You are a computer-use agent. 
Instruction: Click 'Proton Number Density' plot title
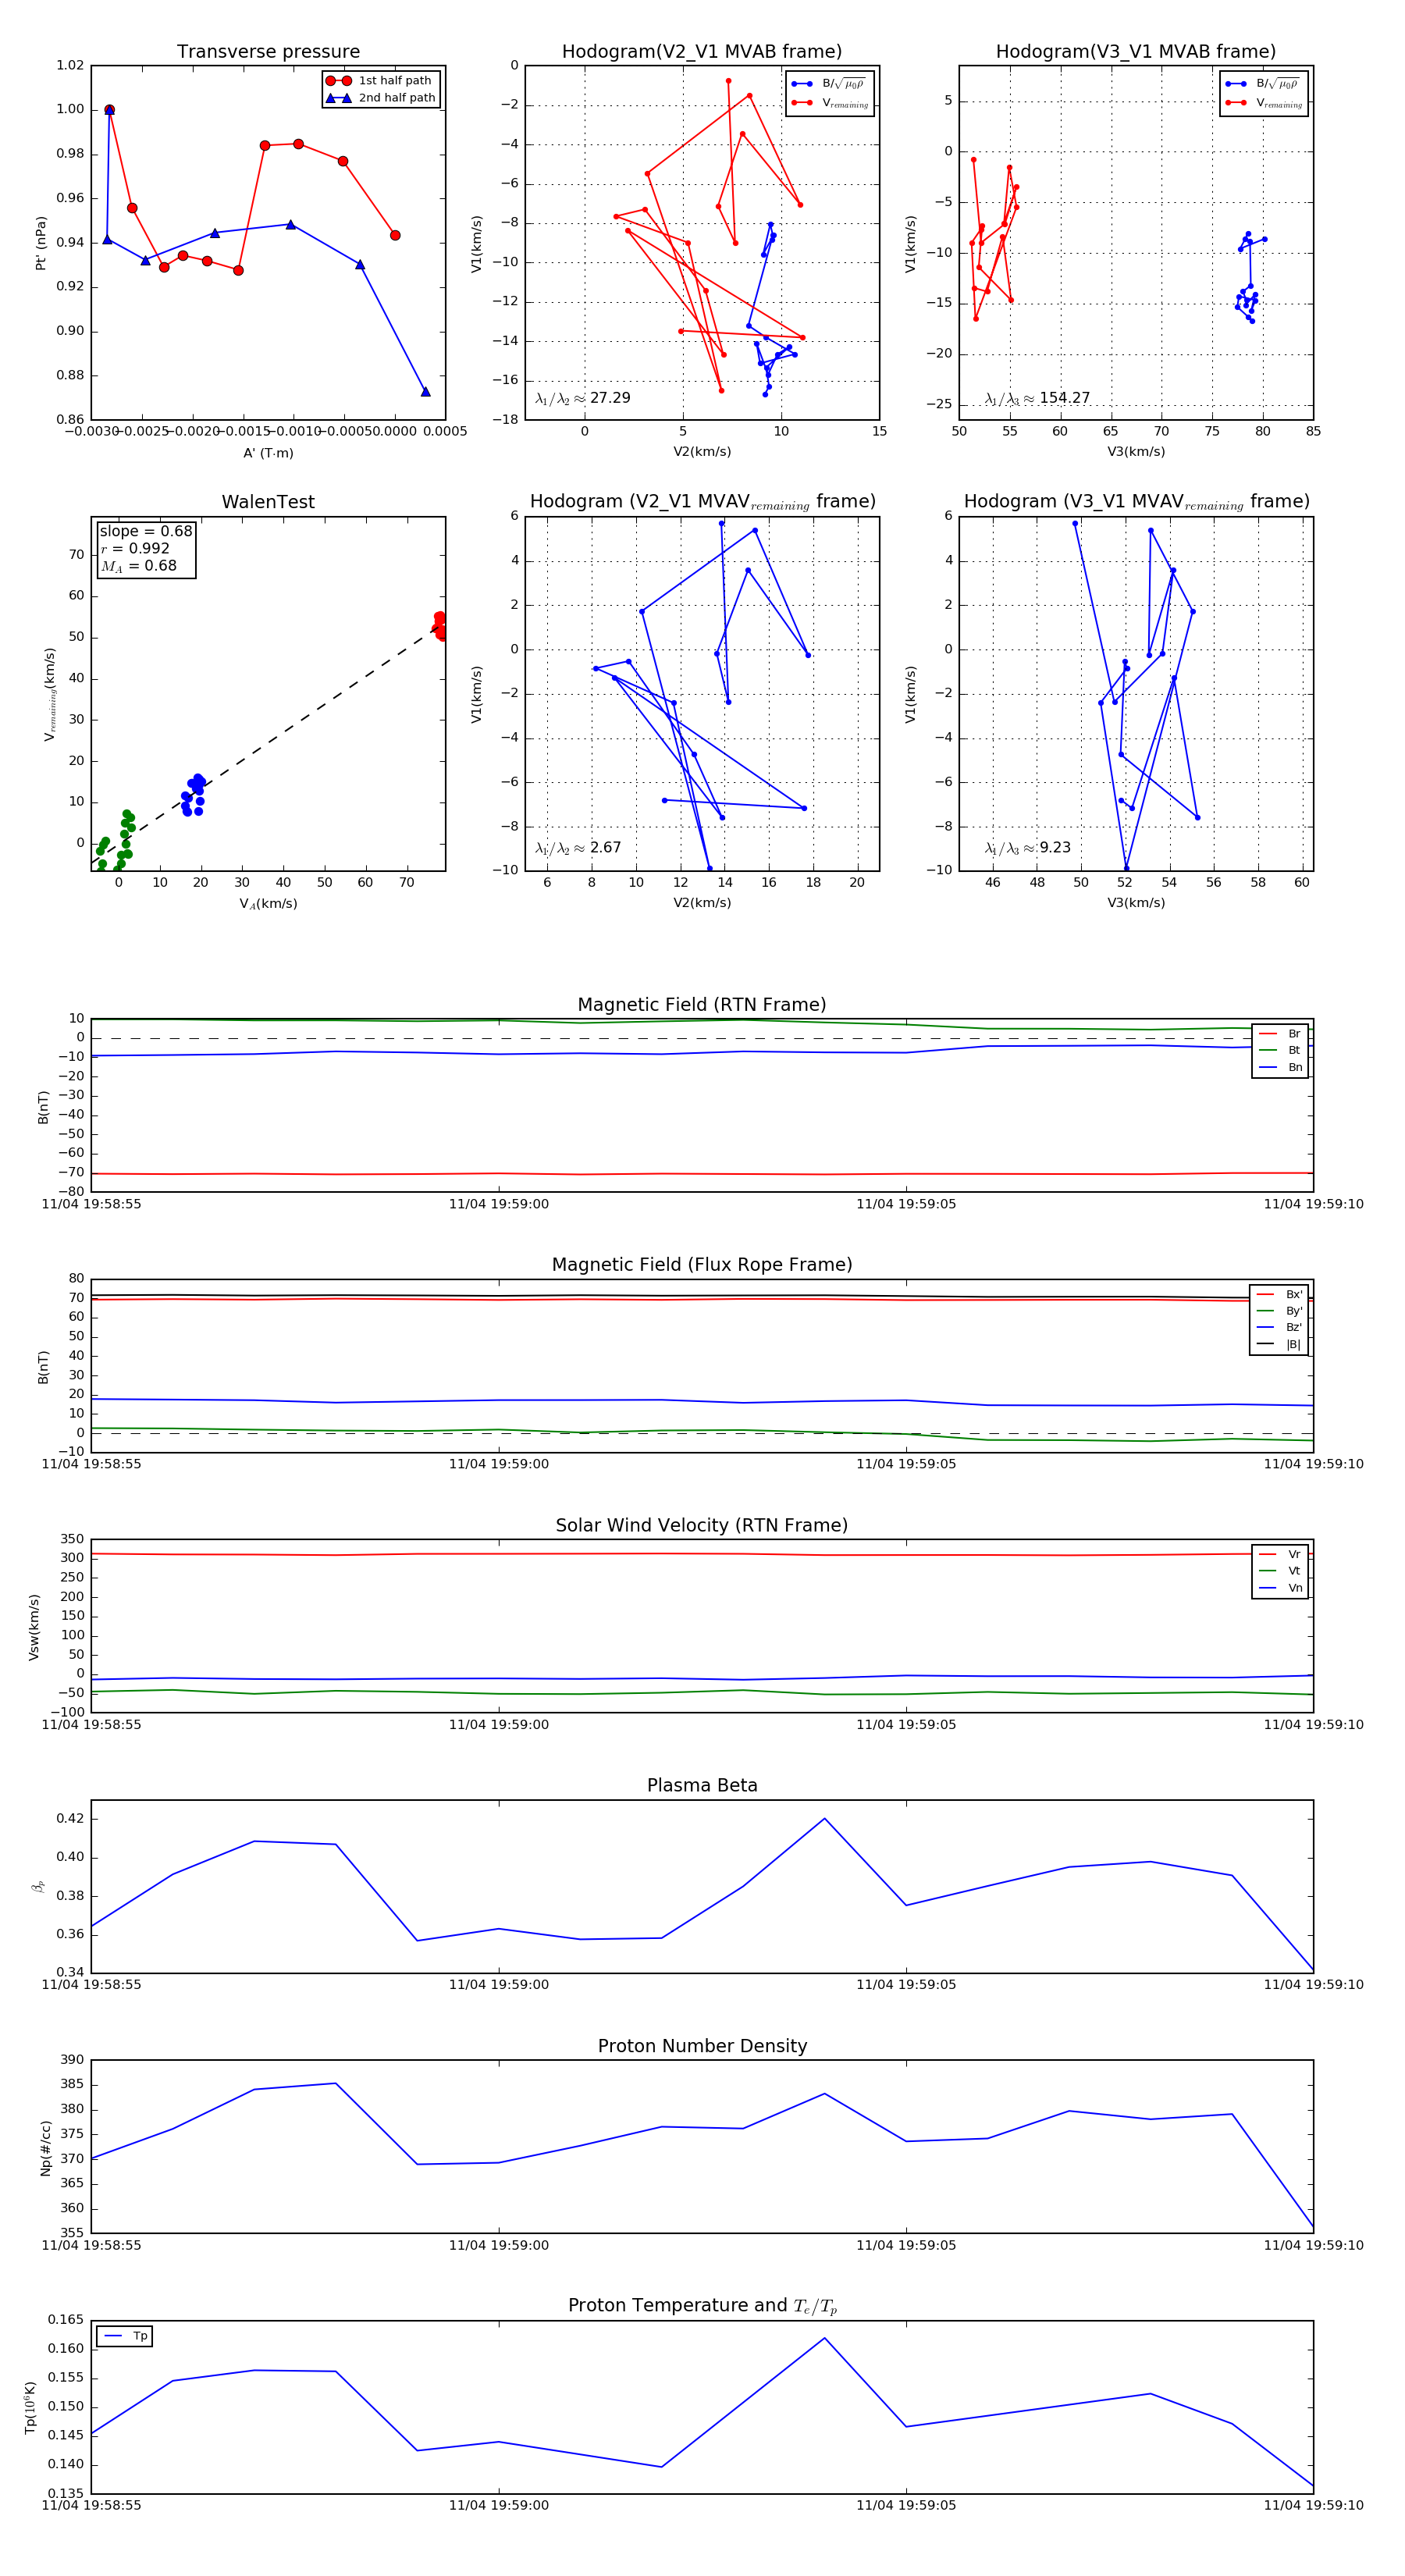point(702,2046)
